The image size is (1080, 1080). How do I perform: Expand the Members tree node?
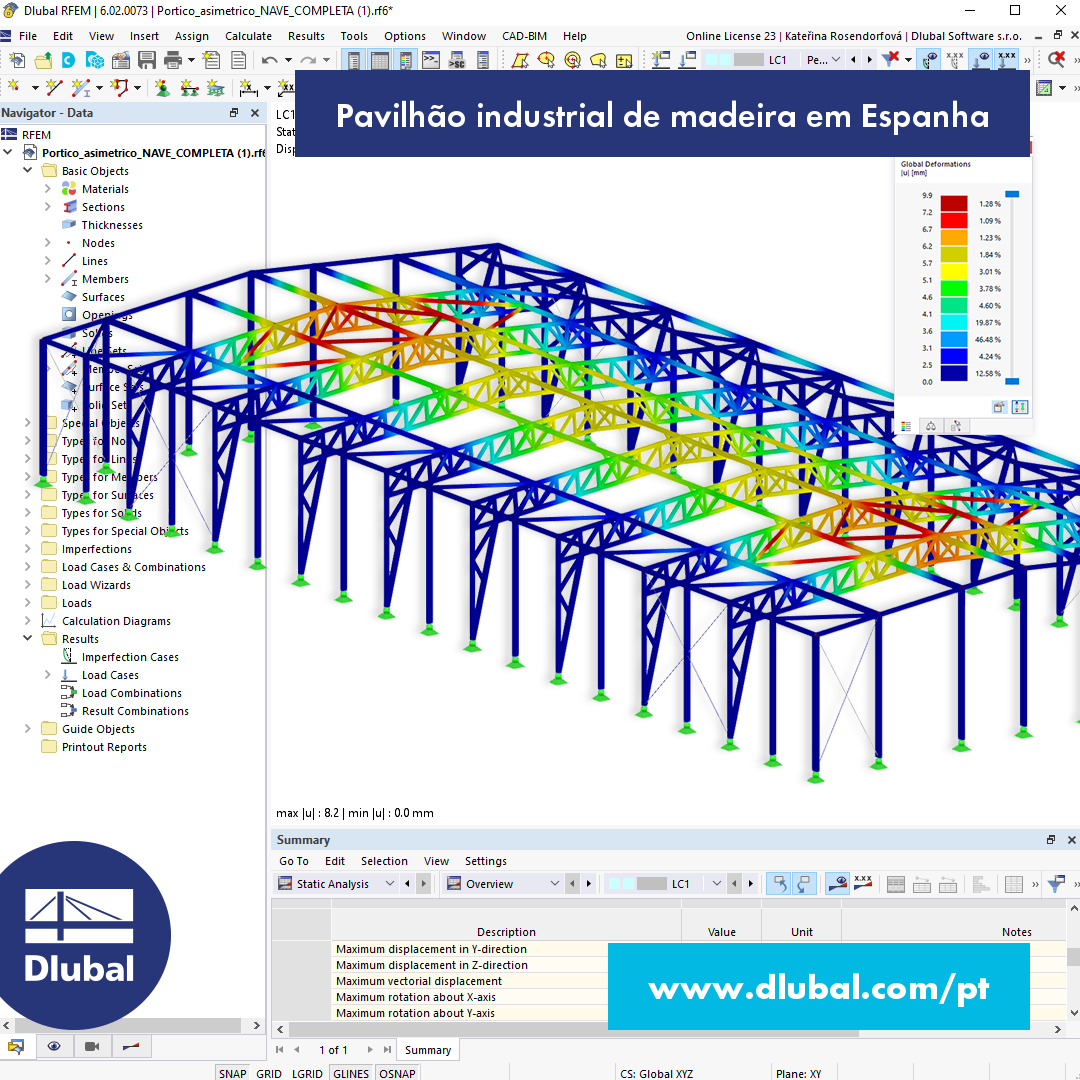click(48, 278)
